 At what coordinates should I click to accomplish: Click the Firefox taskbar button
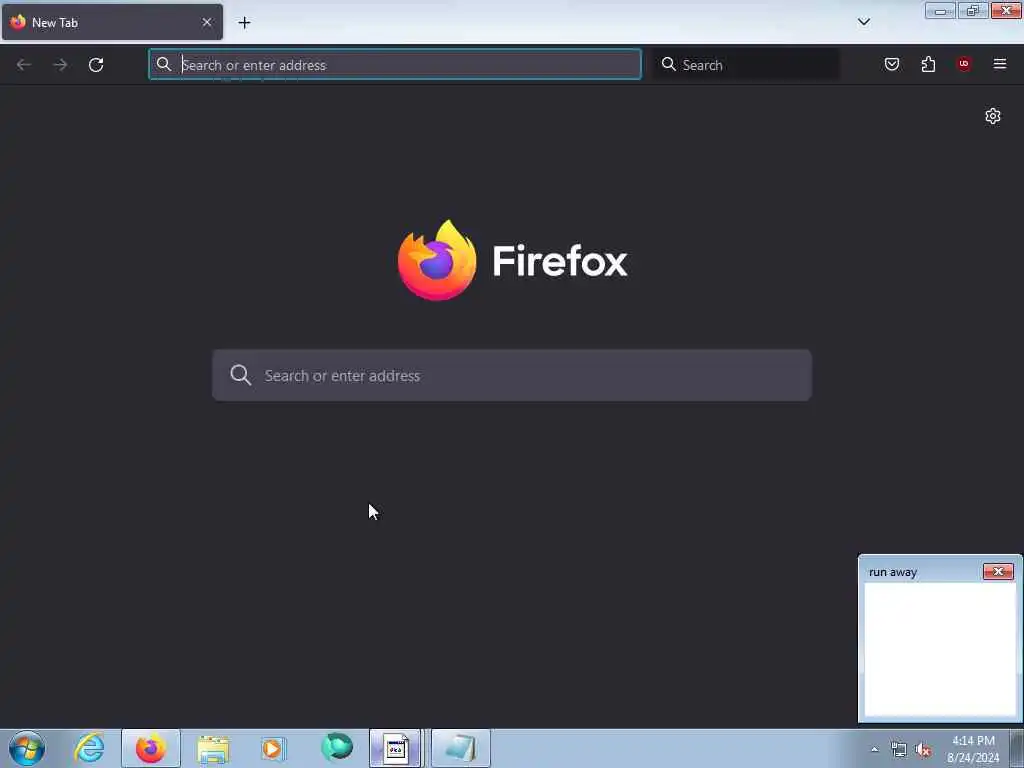point(151,748)
